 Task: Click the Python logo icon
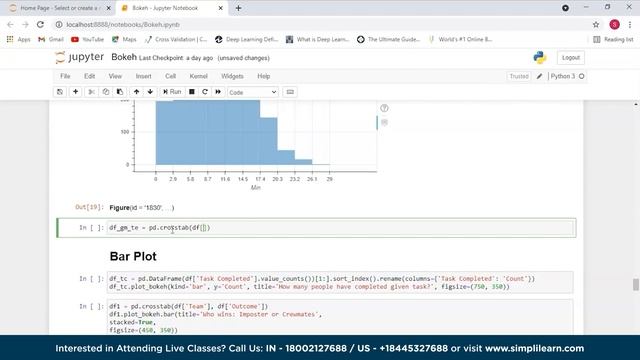[540, 58]
